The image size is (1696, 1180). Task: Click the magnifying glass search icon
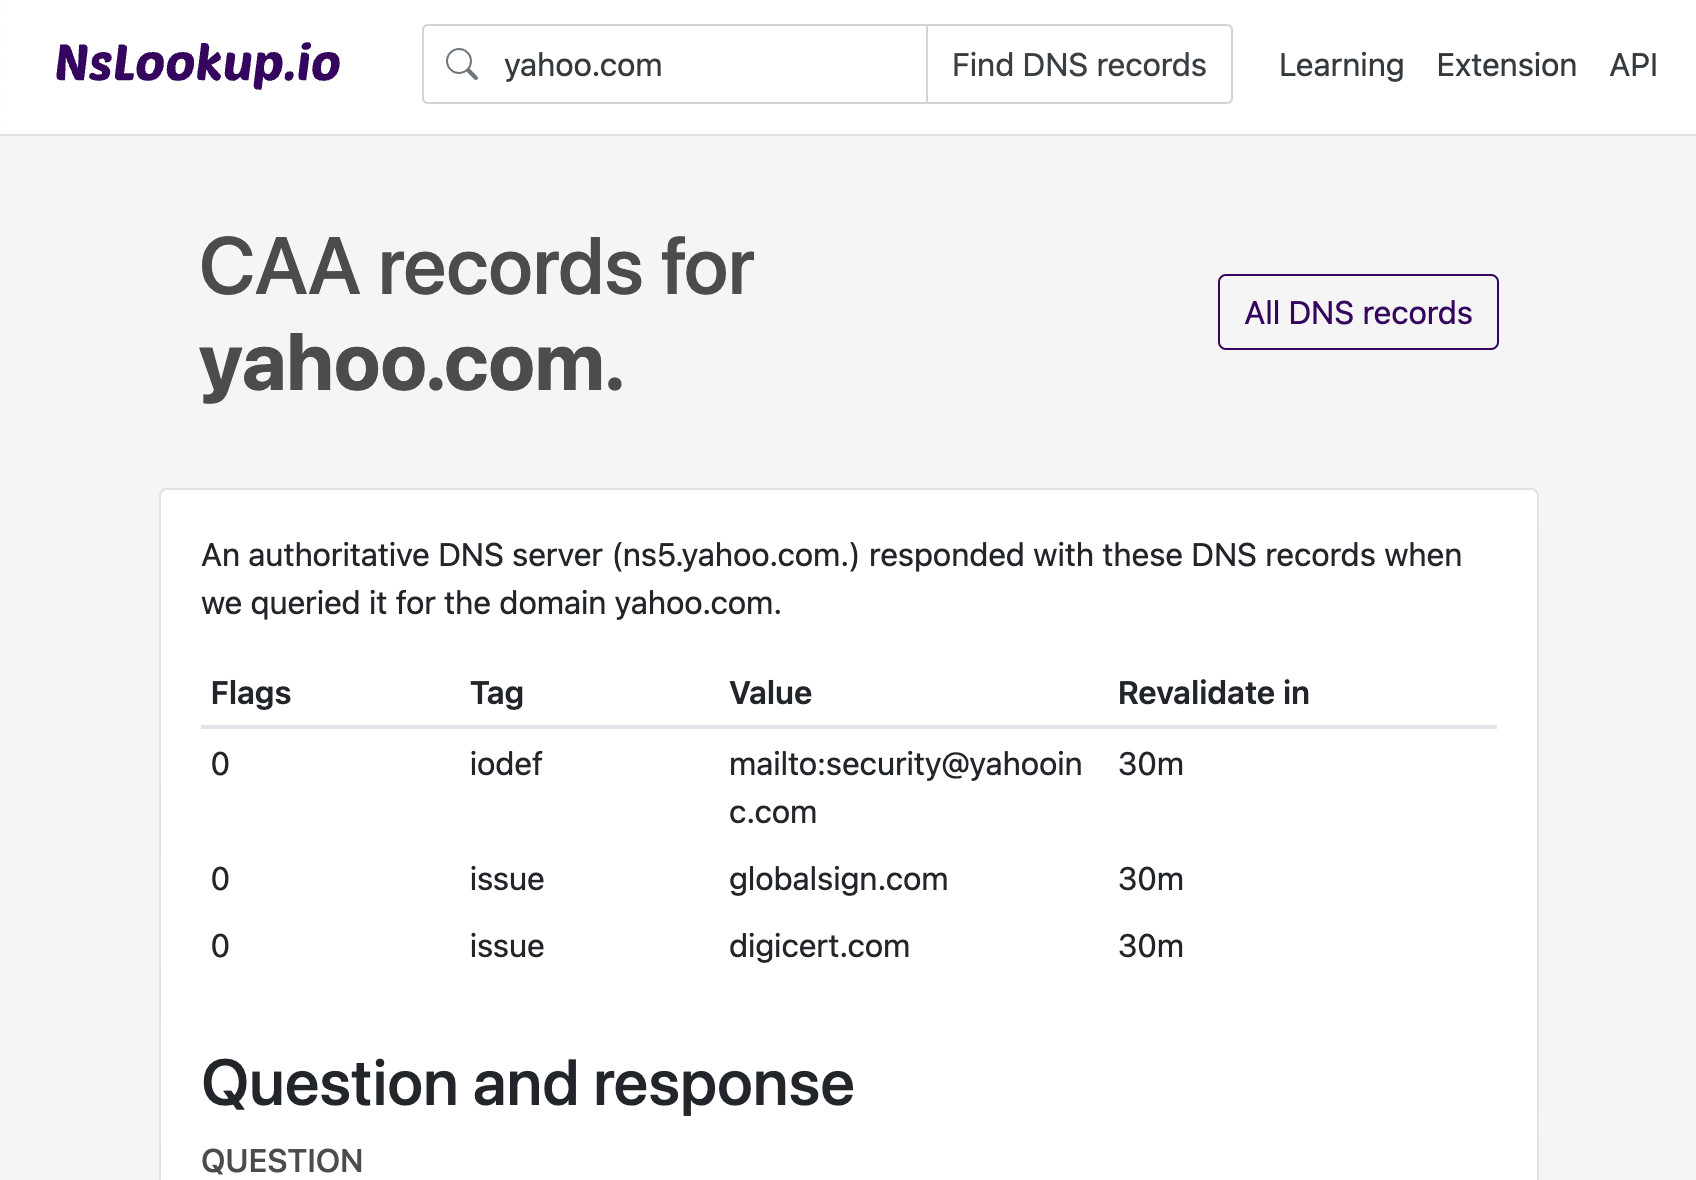462,64
